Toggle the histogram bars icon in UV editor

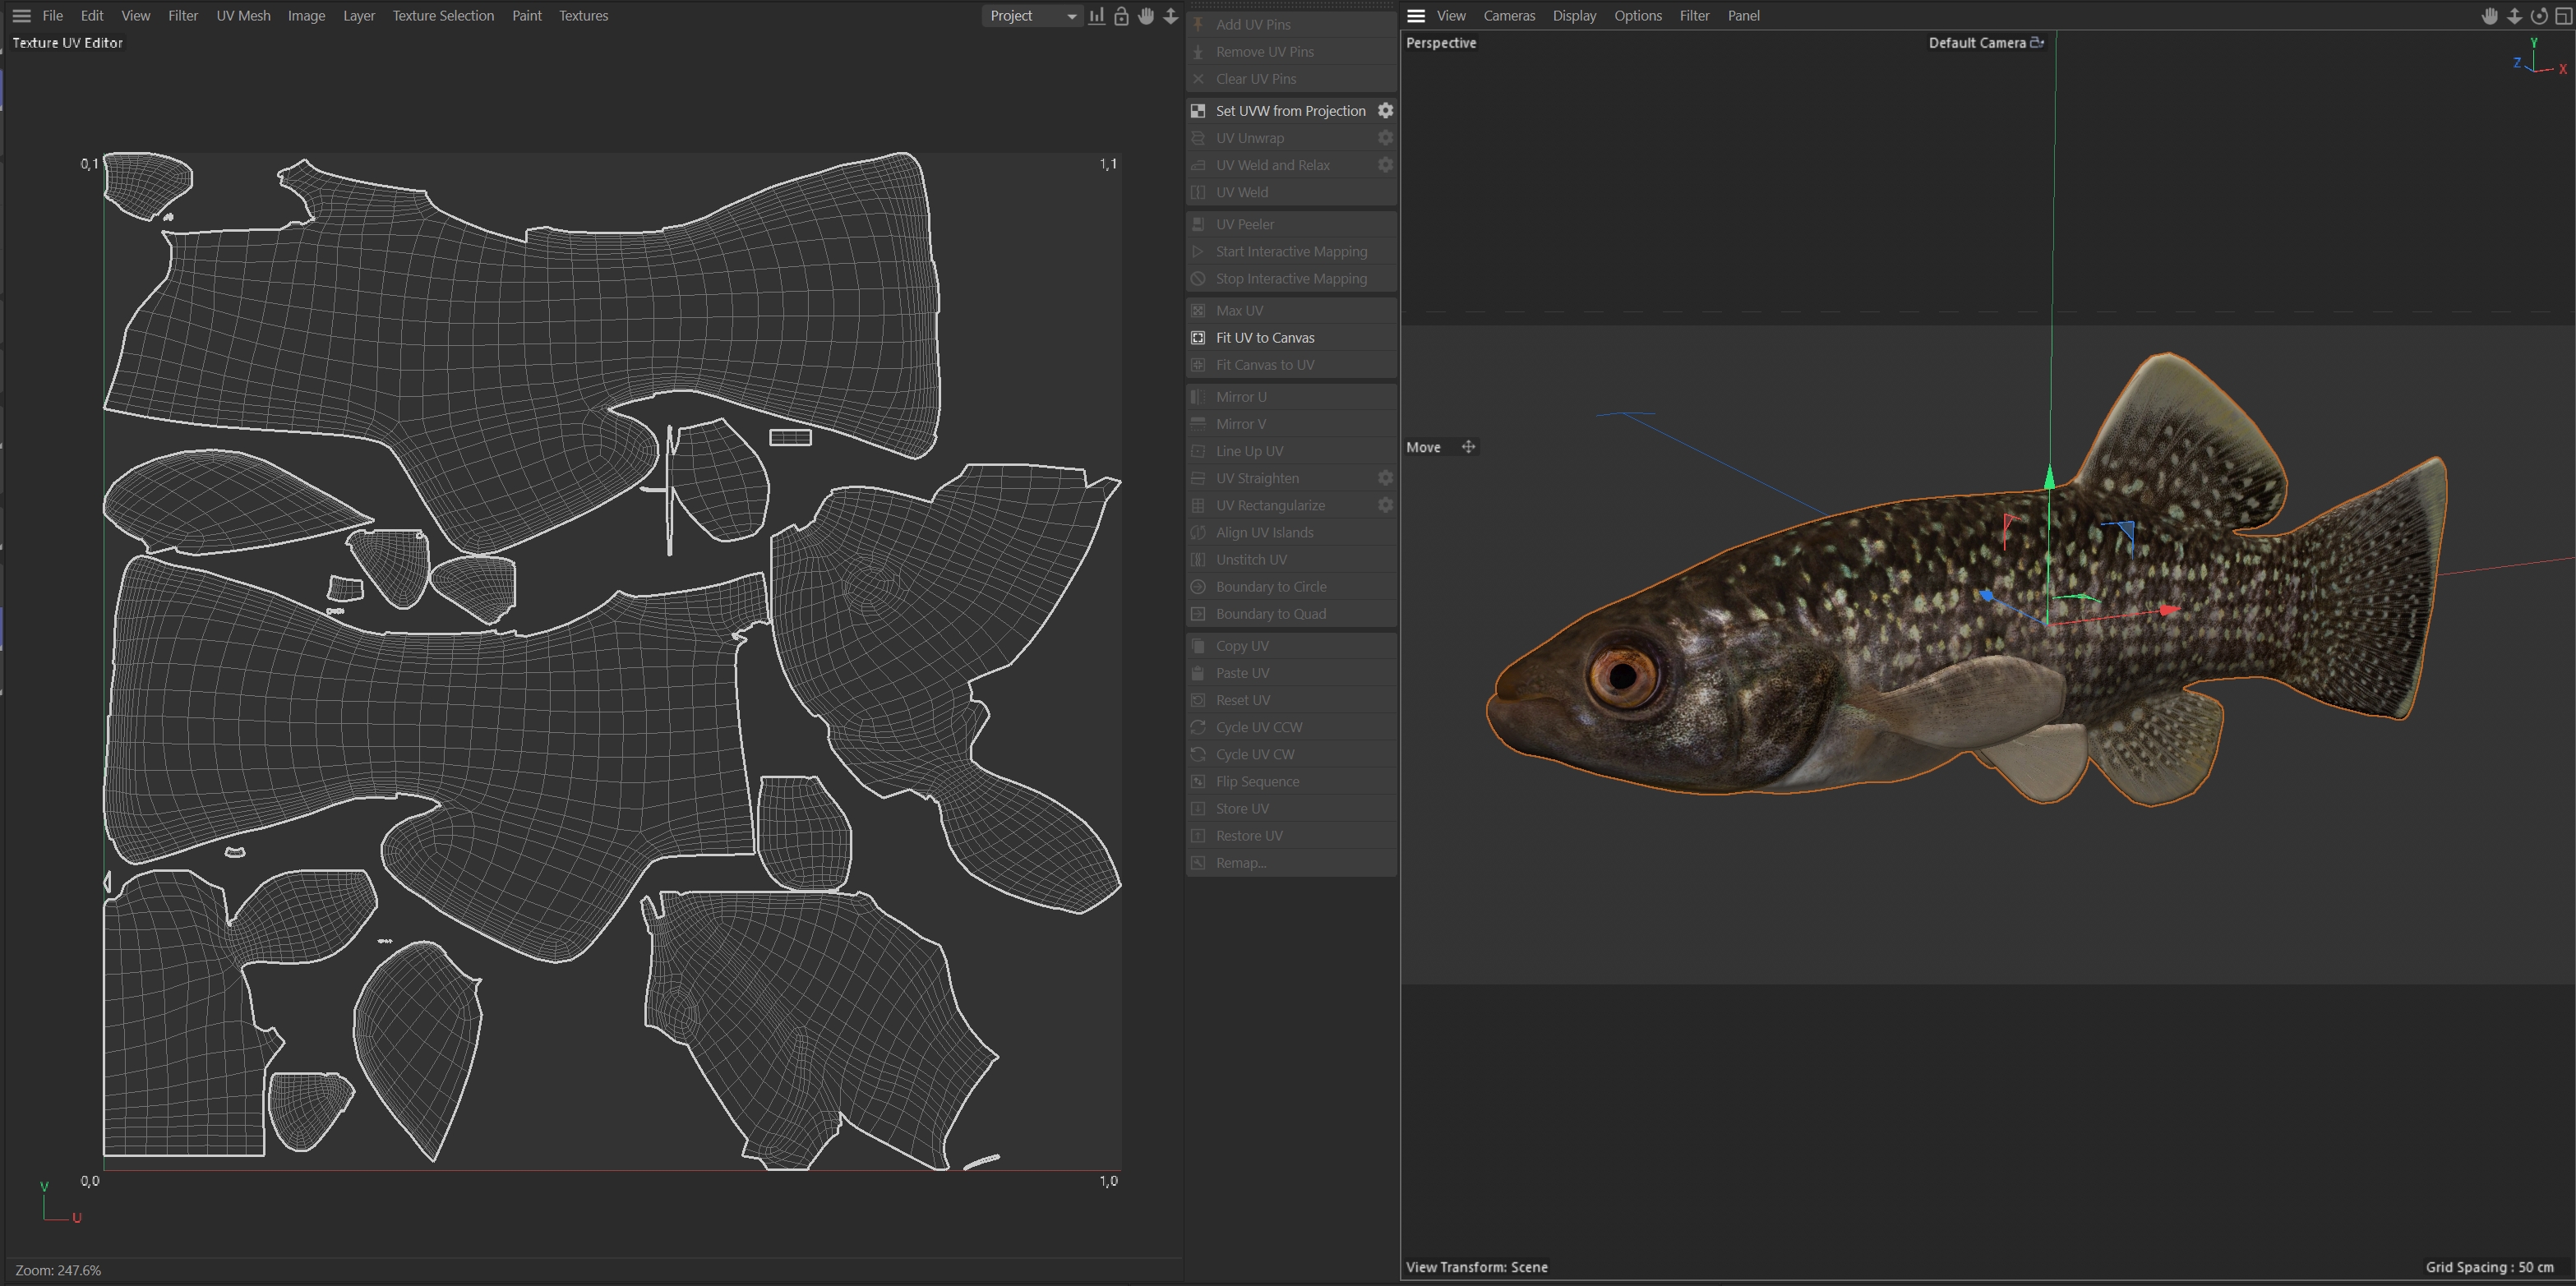[1097, 16]
